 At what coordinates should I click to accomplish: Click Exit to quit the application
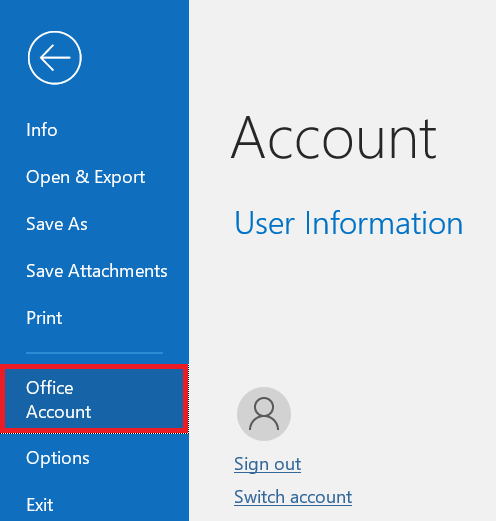tap(40, 505)
